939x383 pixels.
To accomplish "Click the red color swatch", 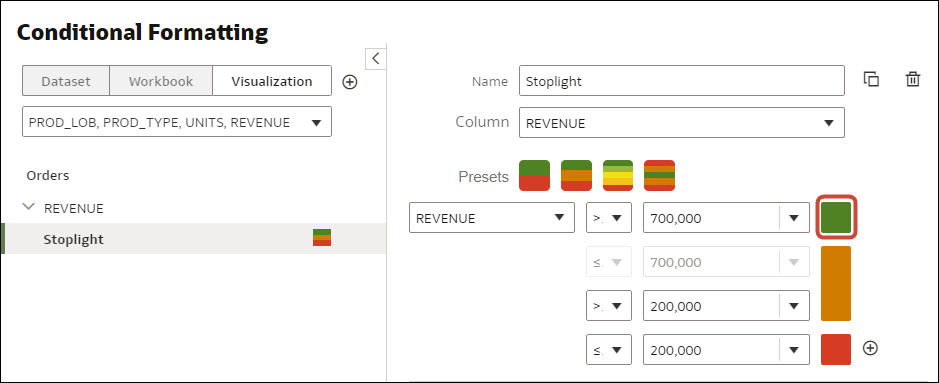I will [836, 349].
